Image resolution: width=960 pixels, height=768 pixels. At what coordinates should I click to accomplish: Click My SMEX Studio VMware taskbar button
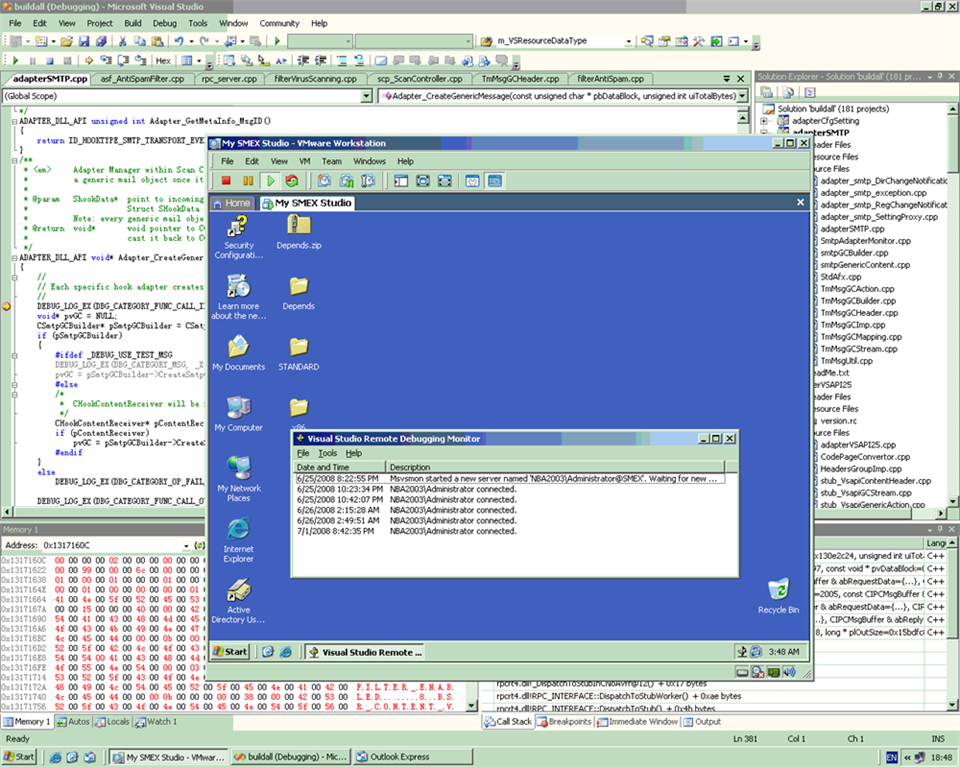(x=169, y=757)
